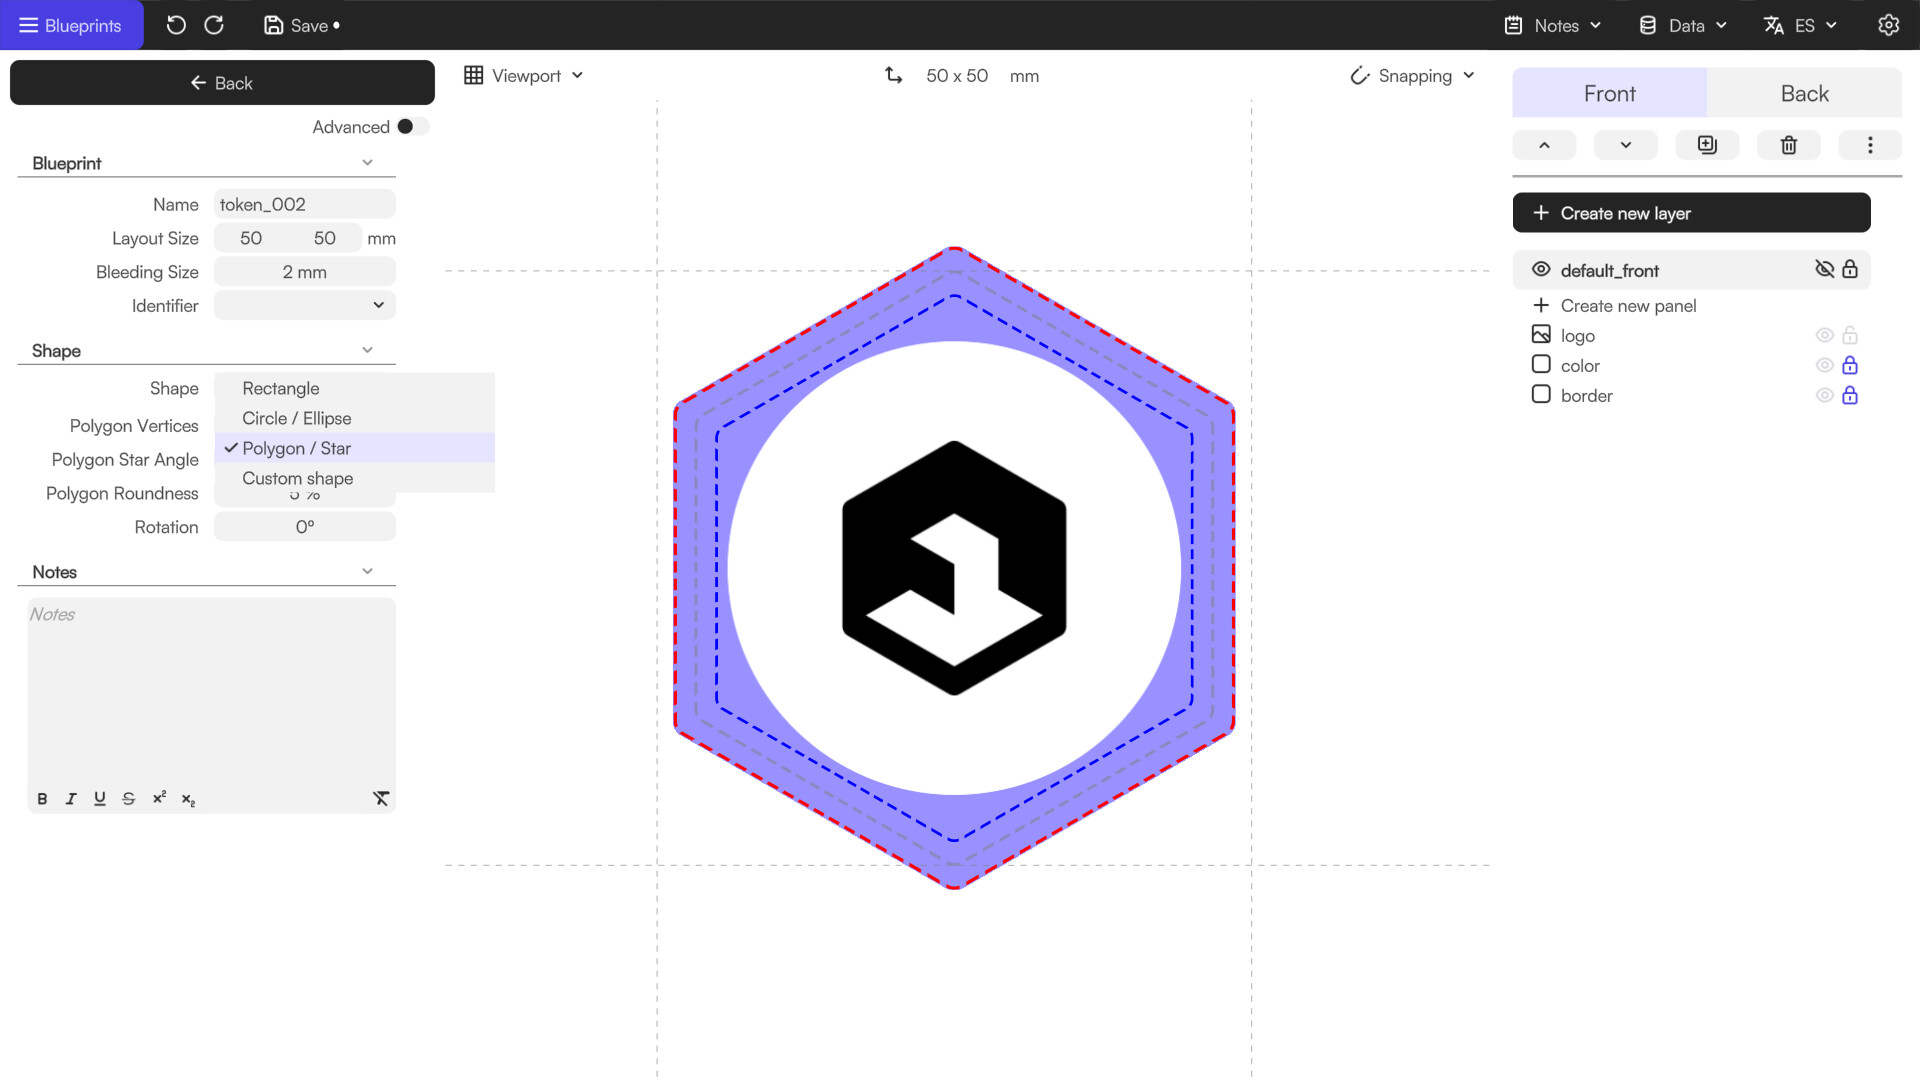Toggle visibility of the logo panel

1824,336
